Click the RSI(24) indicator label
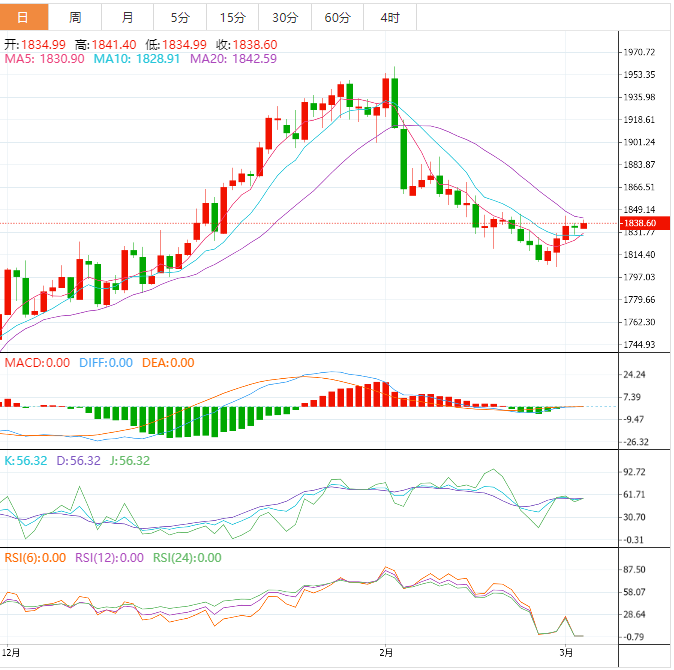The image size is (674, 670). click(x=187, y=558)
